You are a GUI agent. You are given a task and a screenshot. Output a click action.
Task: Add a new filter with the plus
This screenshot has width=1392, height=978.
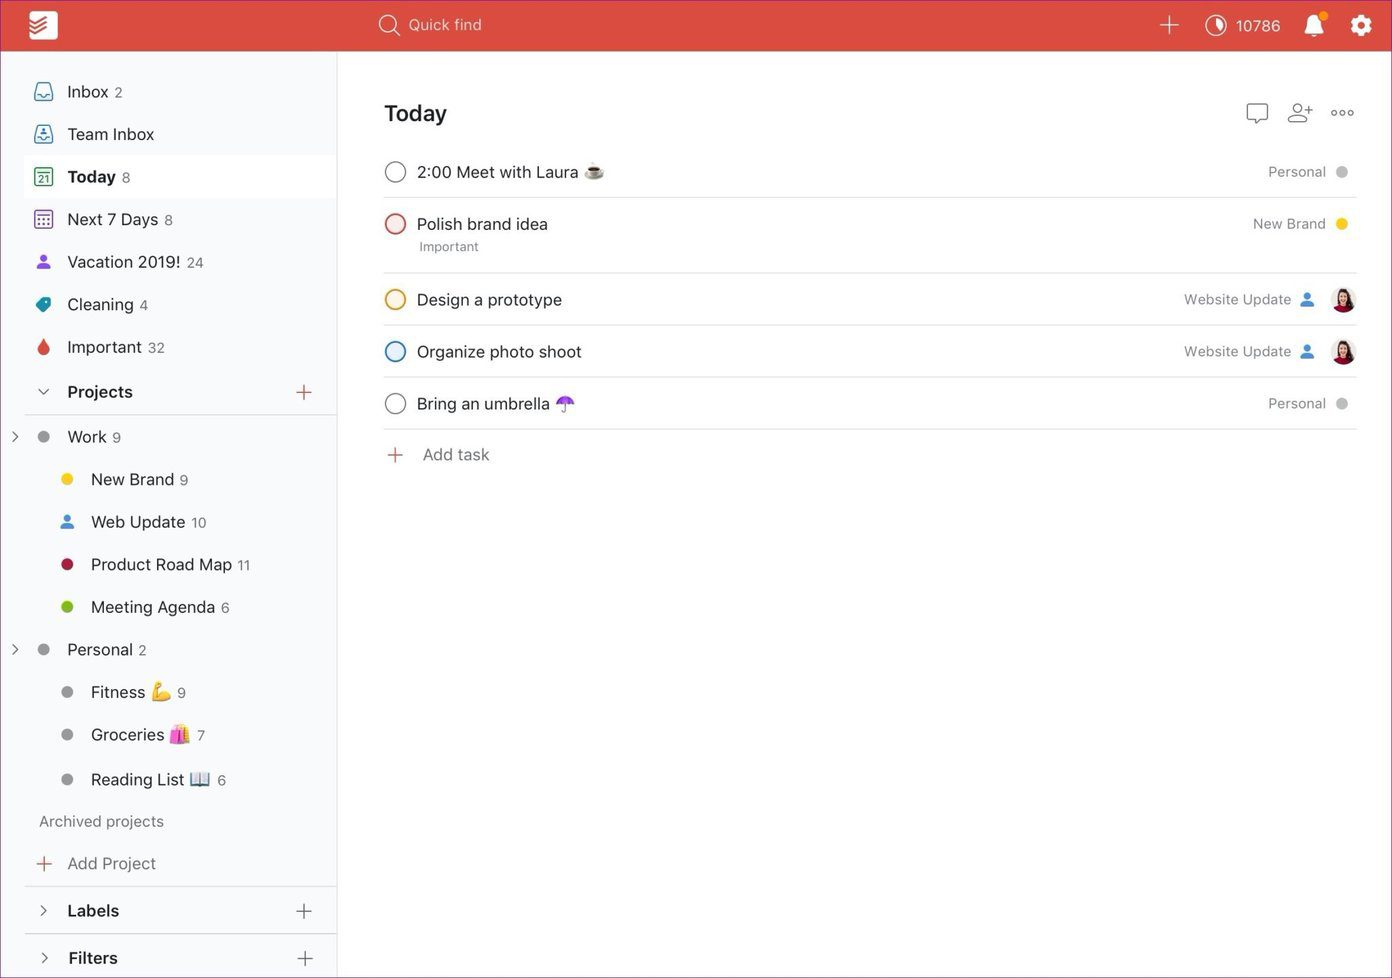[304, 958]
